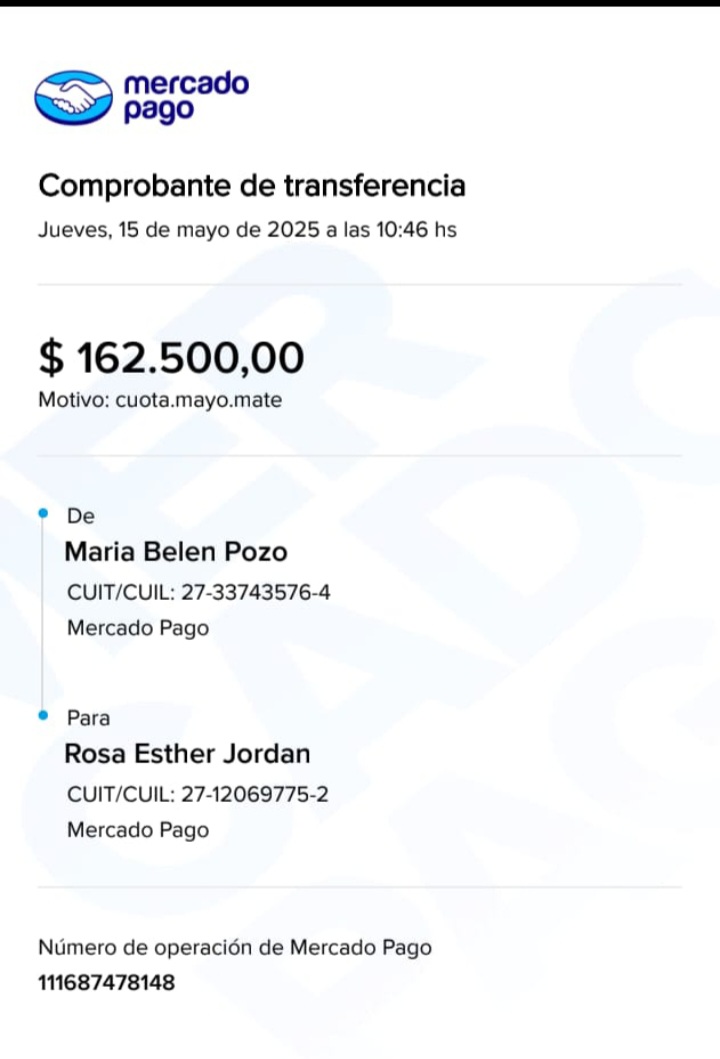Viewport: 720px width, 1059px height.
Task: Select operation number 111687478148
Action: (106, 983)
